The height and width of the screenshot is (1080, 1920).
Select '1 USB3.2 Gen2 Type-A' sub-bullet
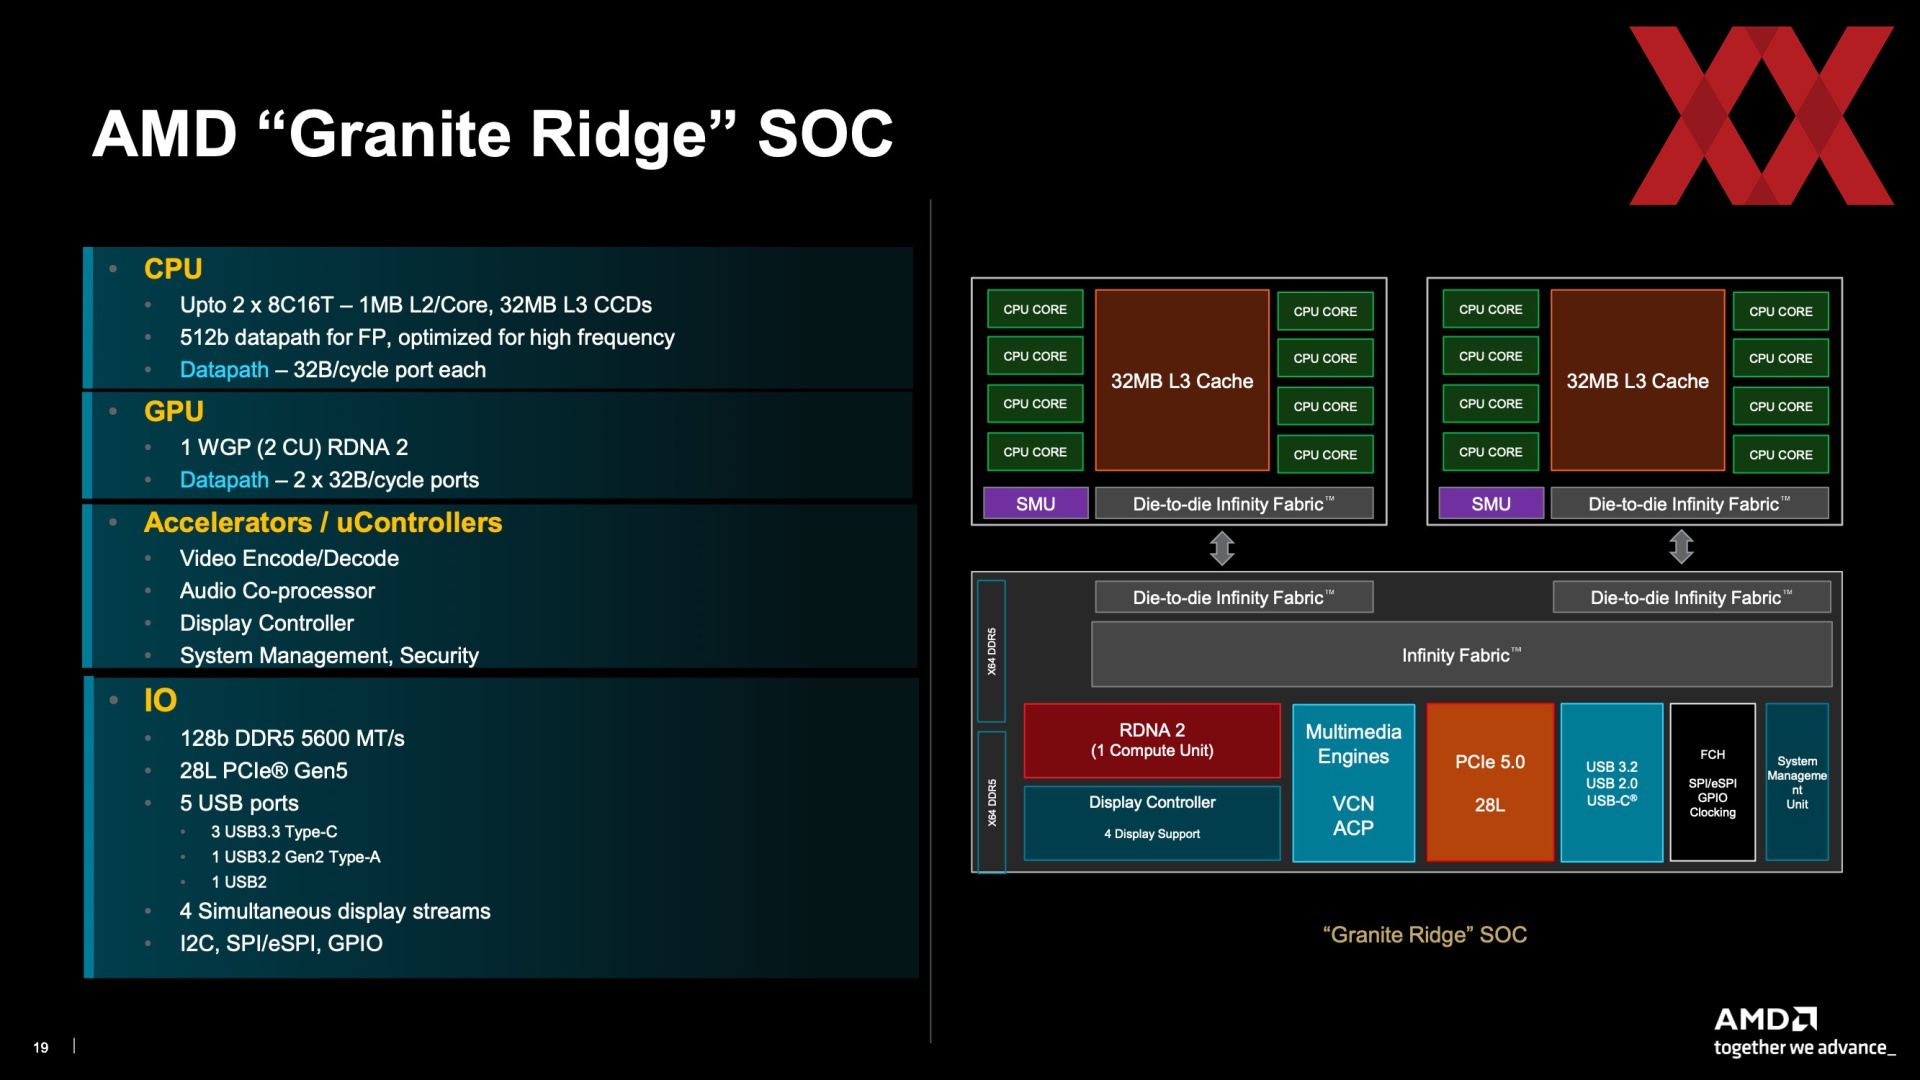(x=296, y=857)
